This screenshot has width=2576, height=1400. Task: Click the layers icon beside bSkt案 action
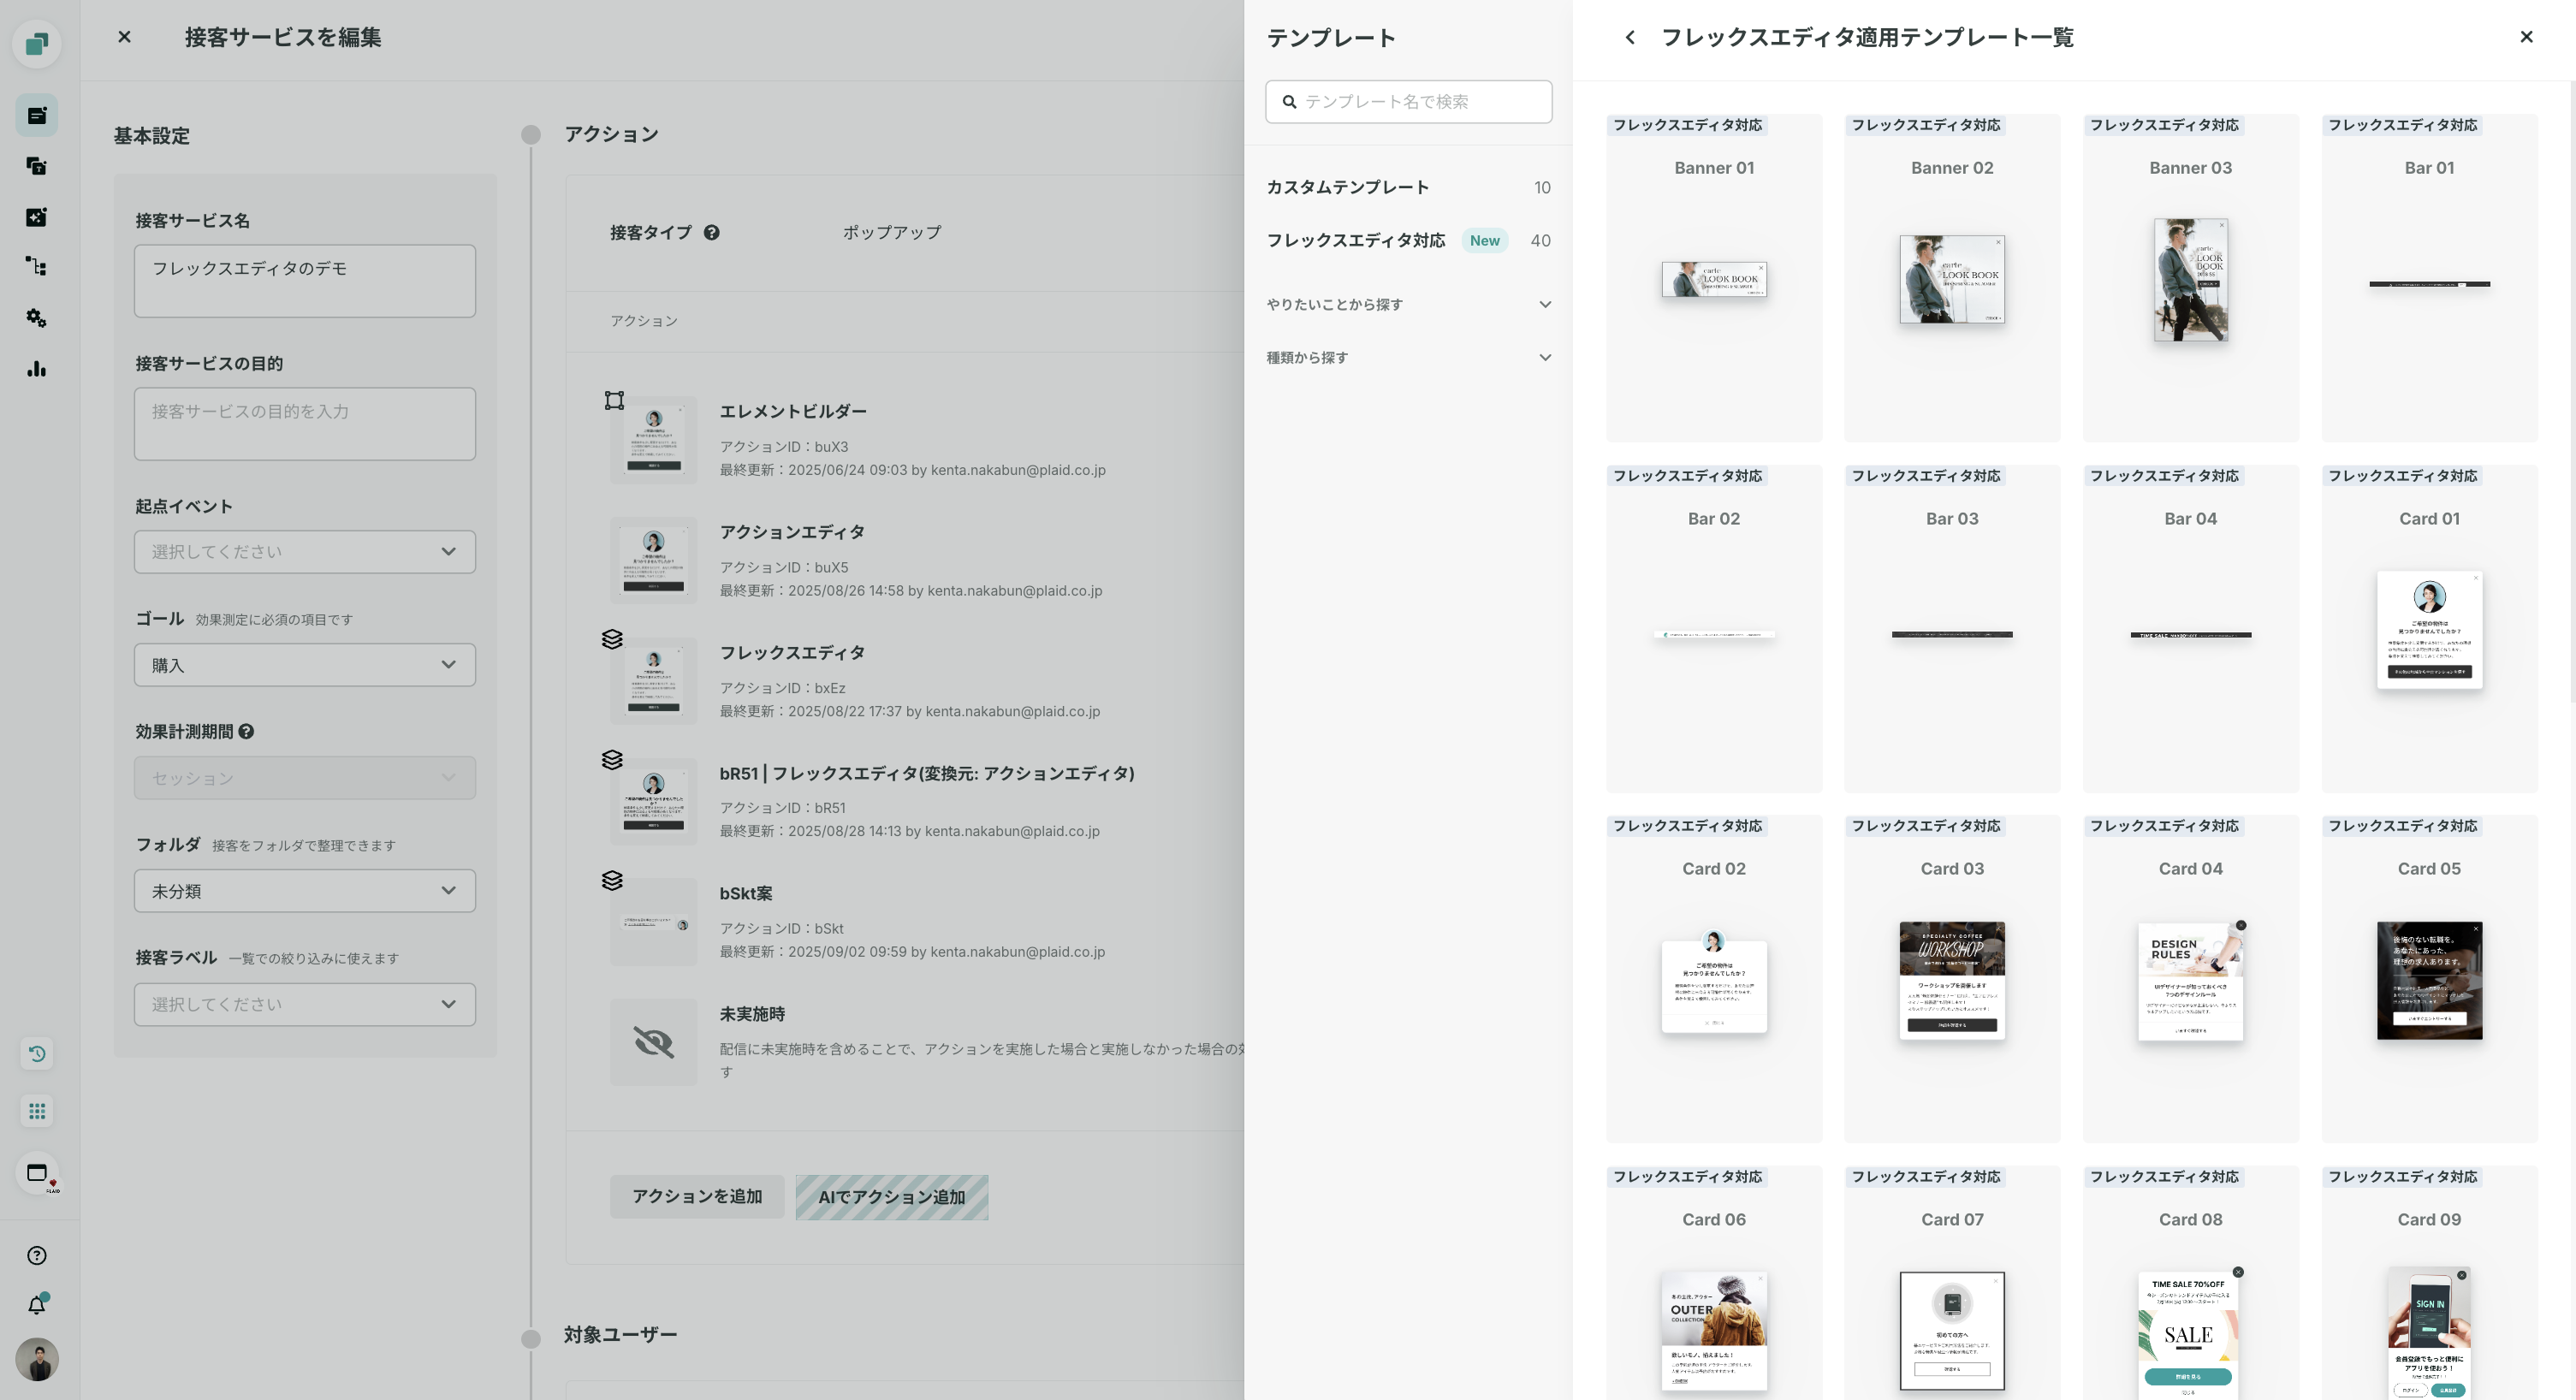click(612, 880)
